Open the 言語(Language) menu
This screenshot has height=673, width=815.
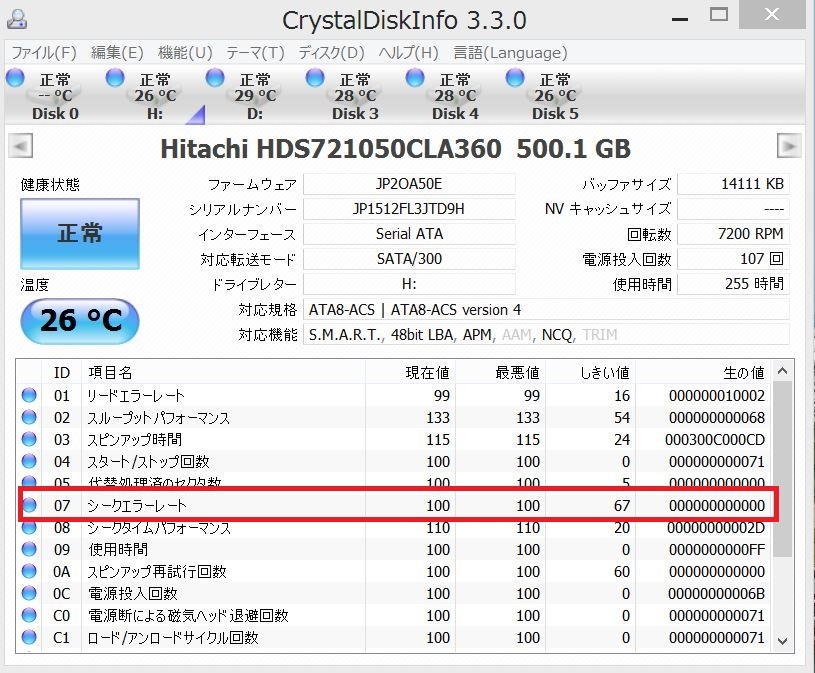click(x=509, y=52)
